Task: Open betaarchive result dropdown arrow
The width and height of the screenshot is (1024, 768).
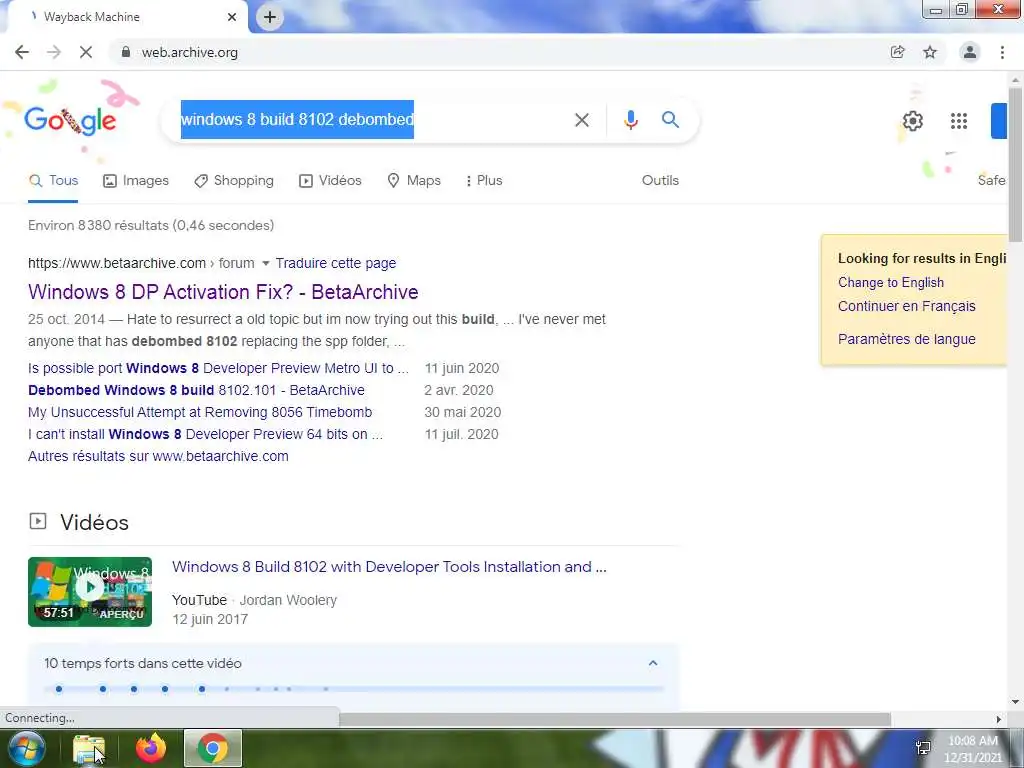Action: (265, 264)
